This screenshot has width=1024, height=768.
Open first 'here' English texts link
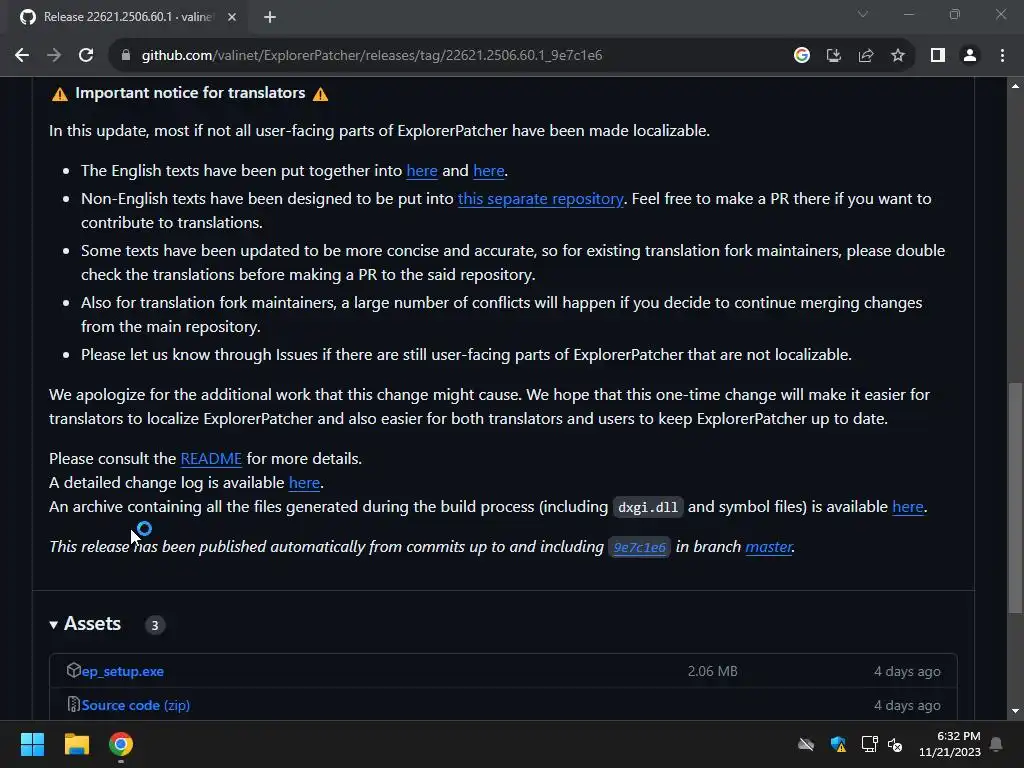[x=422, y=170]
